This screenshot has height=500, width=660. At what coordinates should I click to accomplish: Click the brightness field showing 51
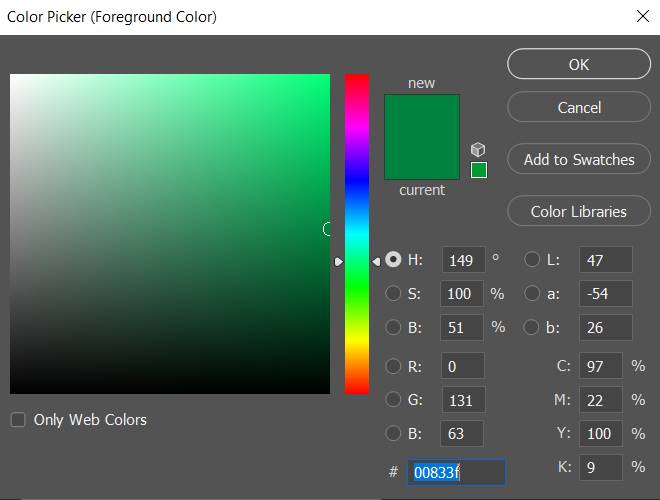tap(462, 327)
